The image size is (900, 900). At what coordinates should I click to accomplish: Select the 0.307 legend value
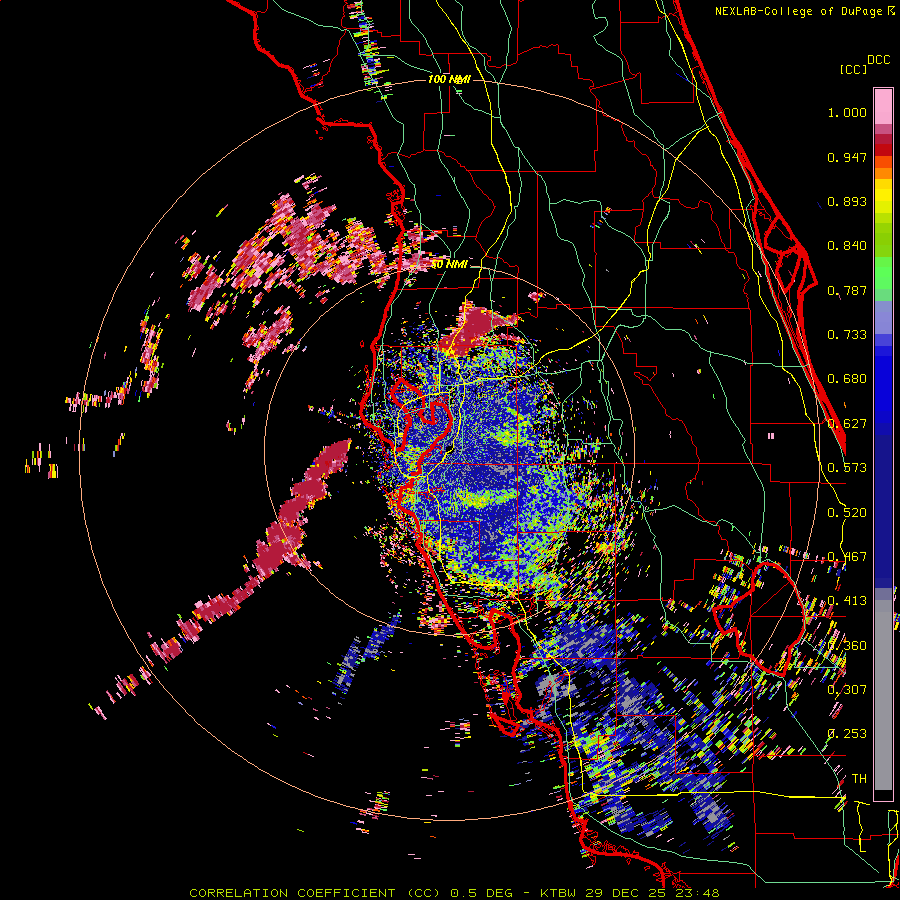847,690
